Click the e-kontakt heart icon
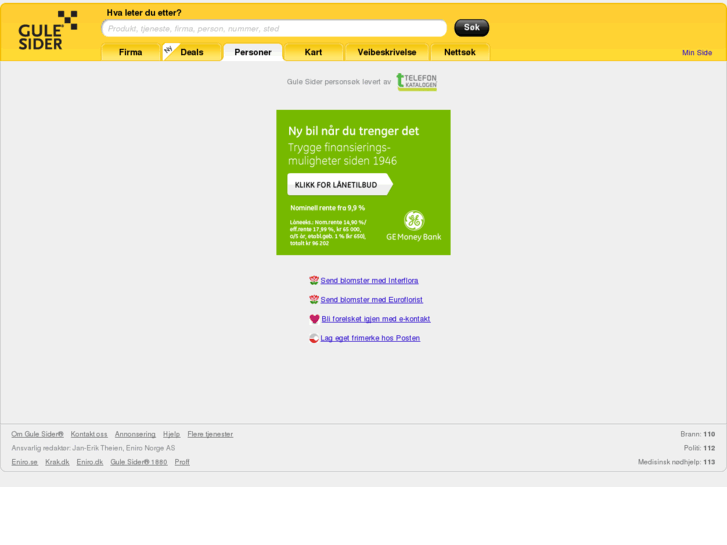Screen dimensions: 727x545 click(x=314, y=319)
